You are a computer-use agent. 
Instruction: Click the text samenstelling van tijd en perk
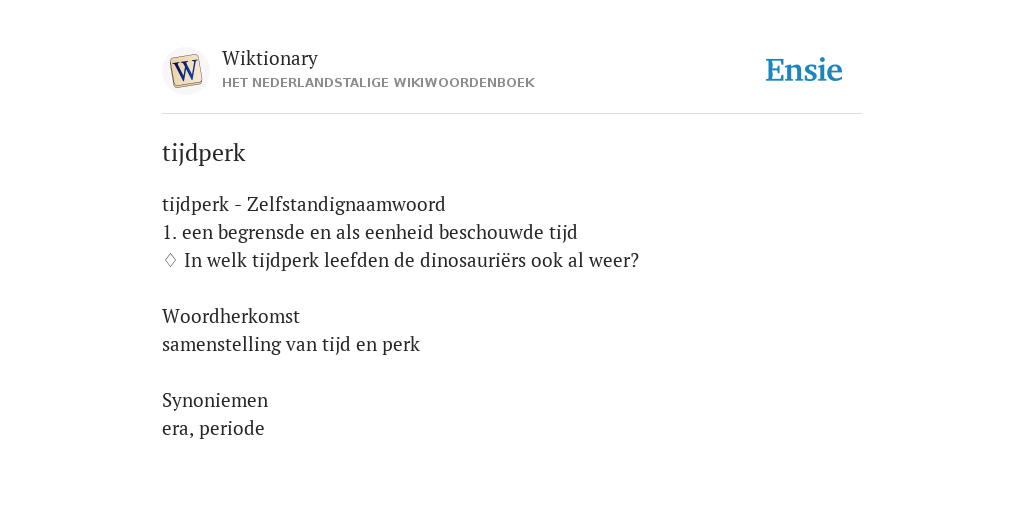(291, 344)
